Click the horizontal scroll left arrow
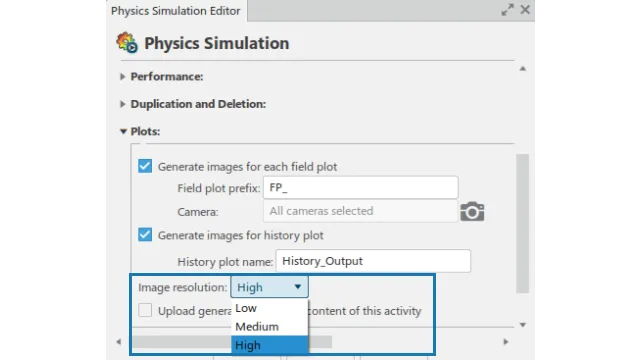Screen dimensions: 640x360 point(118,342)
